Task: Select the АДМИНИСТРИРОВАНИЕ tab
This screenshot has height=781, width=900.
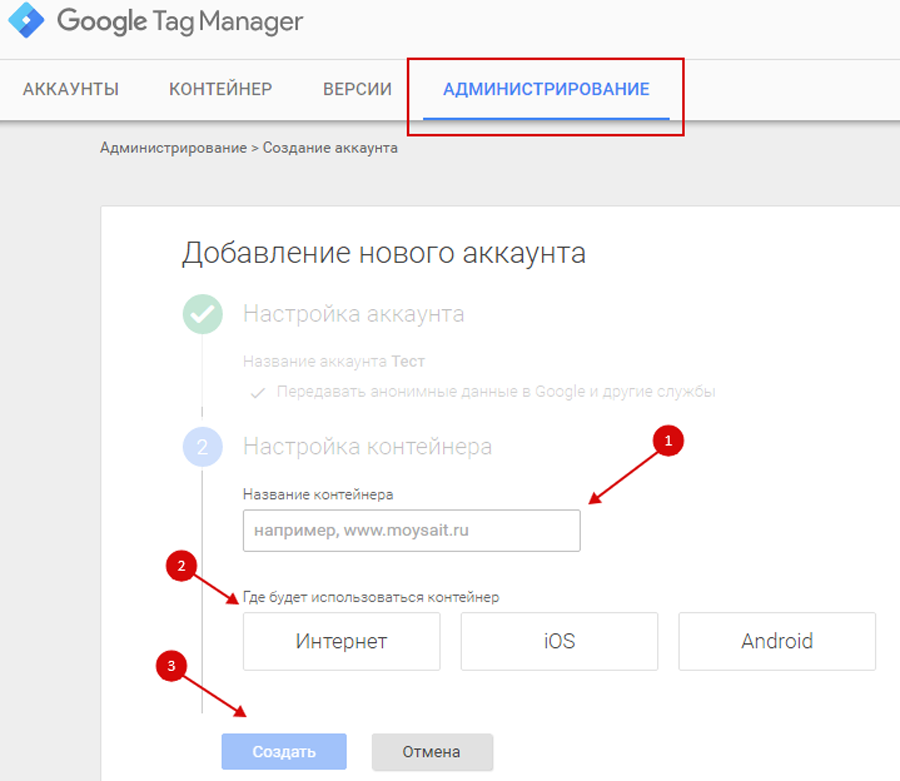Action: pyautogui.click(x=546, y=89)
